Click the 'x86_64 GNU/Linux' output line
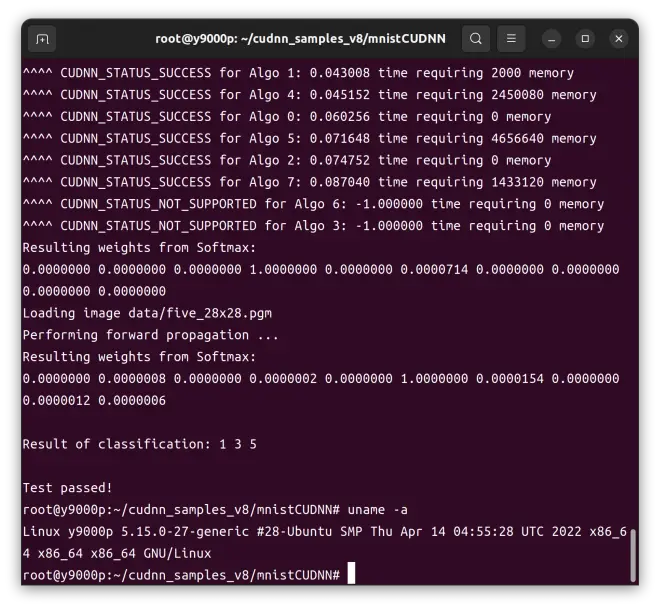Image resolution: width=660 pixels, height=609 pixels. pos(117,553)
